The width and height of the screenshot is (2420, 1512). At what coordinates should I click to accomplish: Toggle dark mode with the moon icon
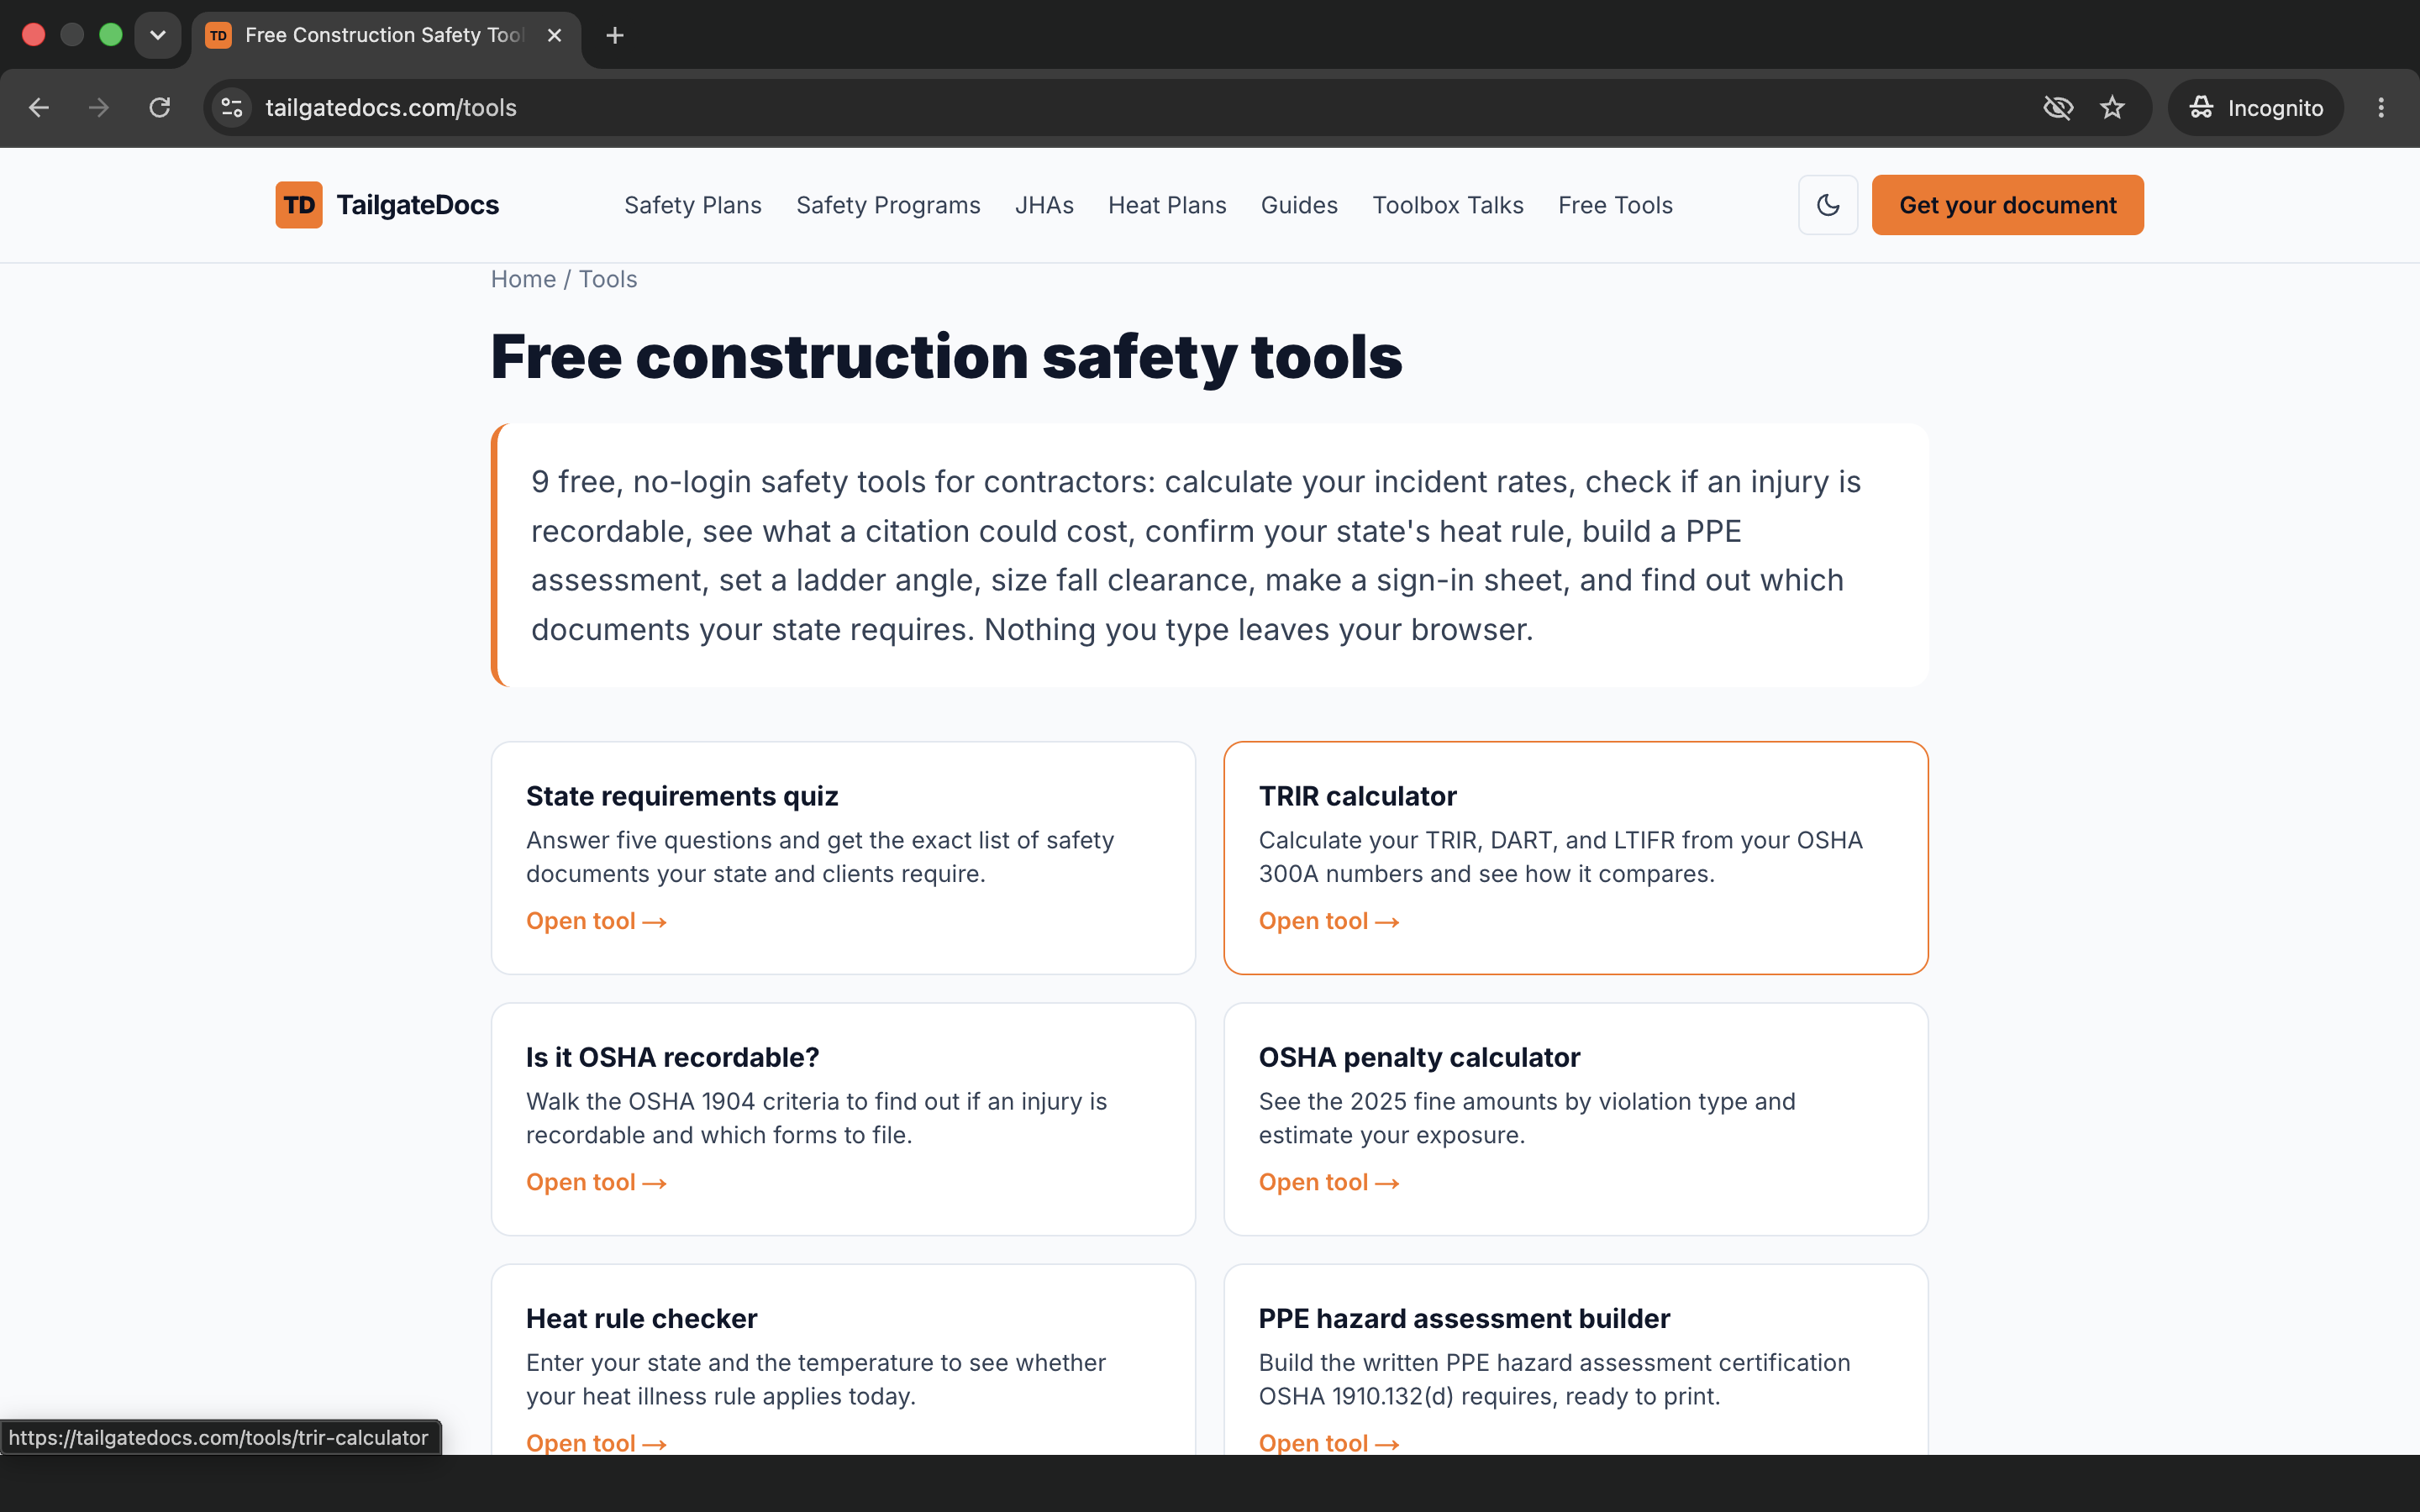1828,205
